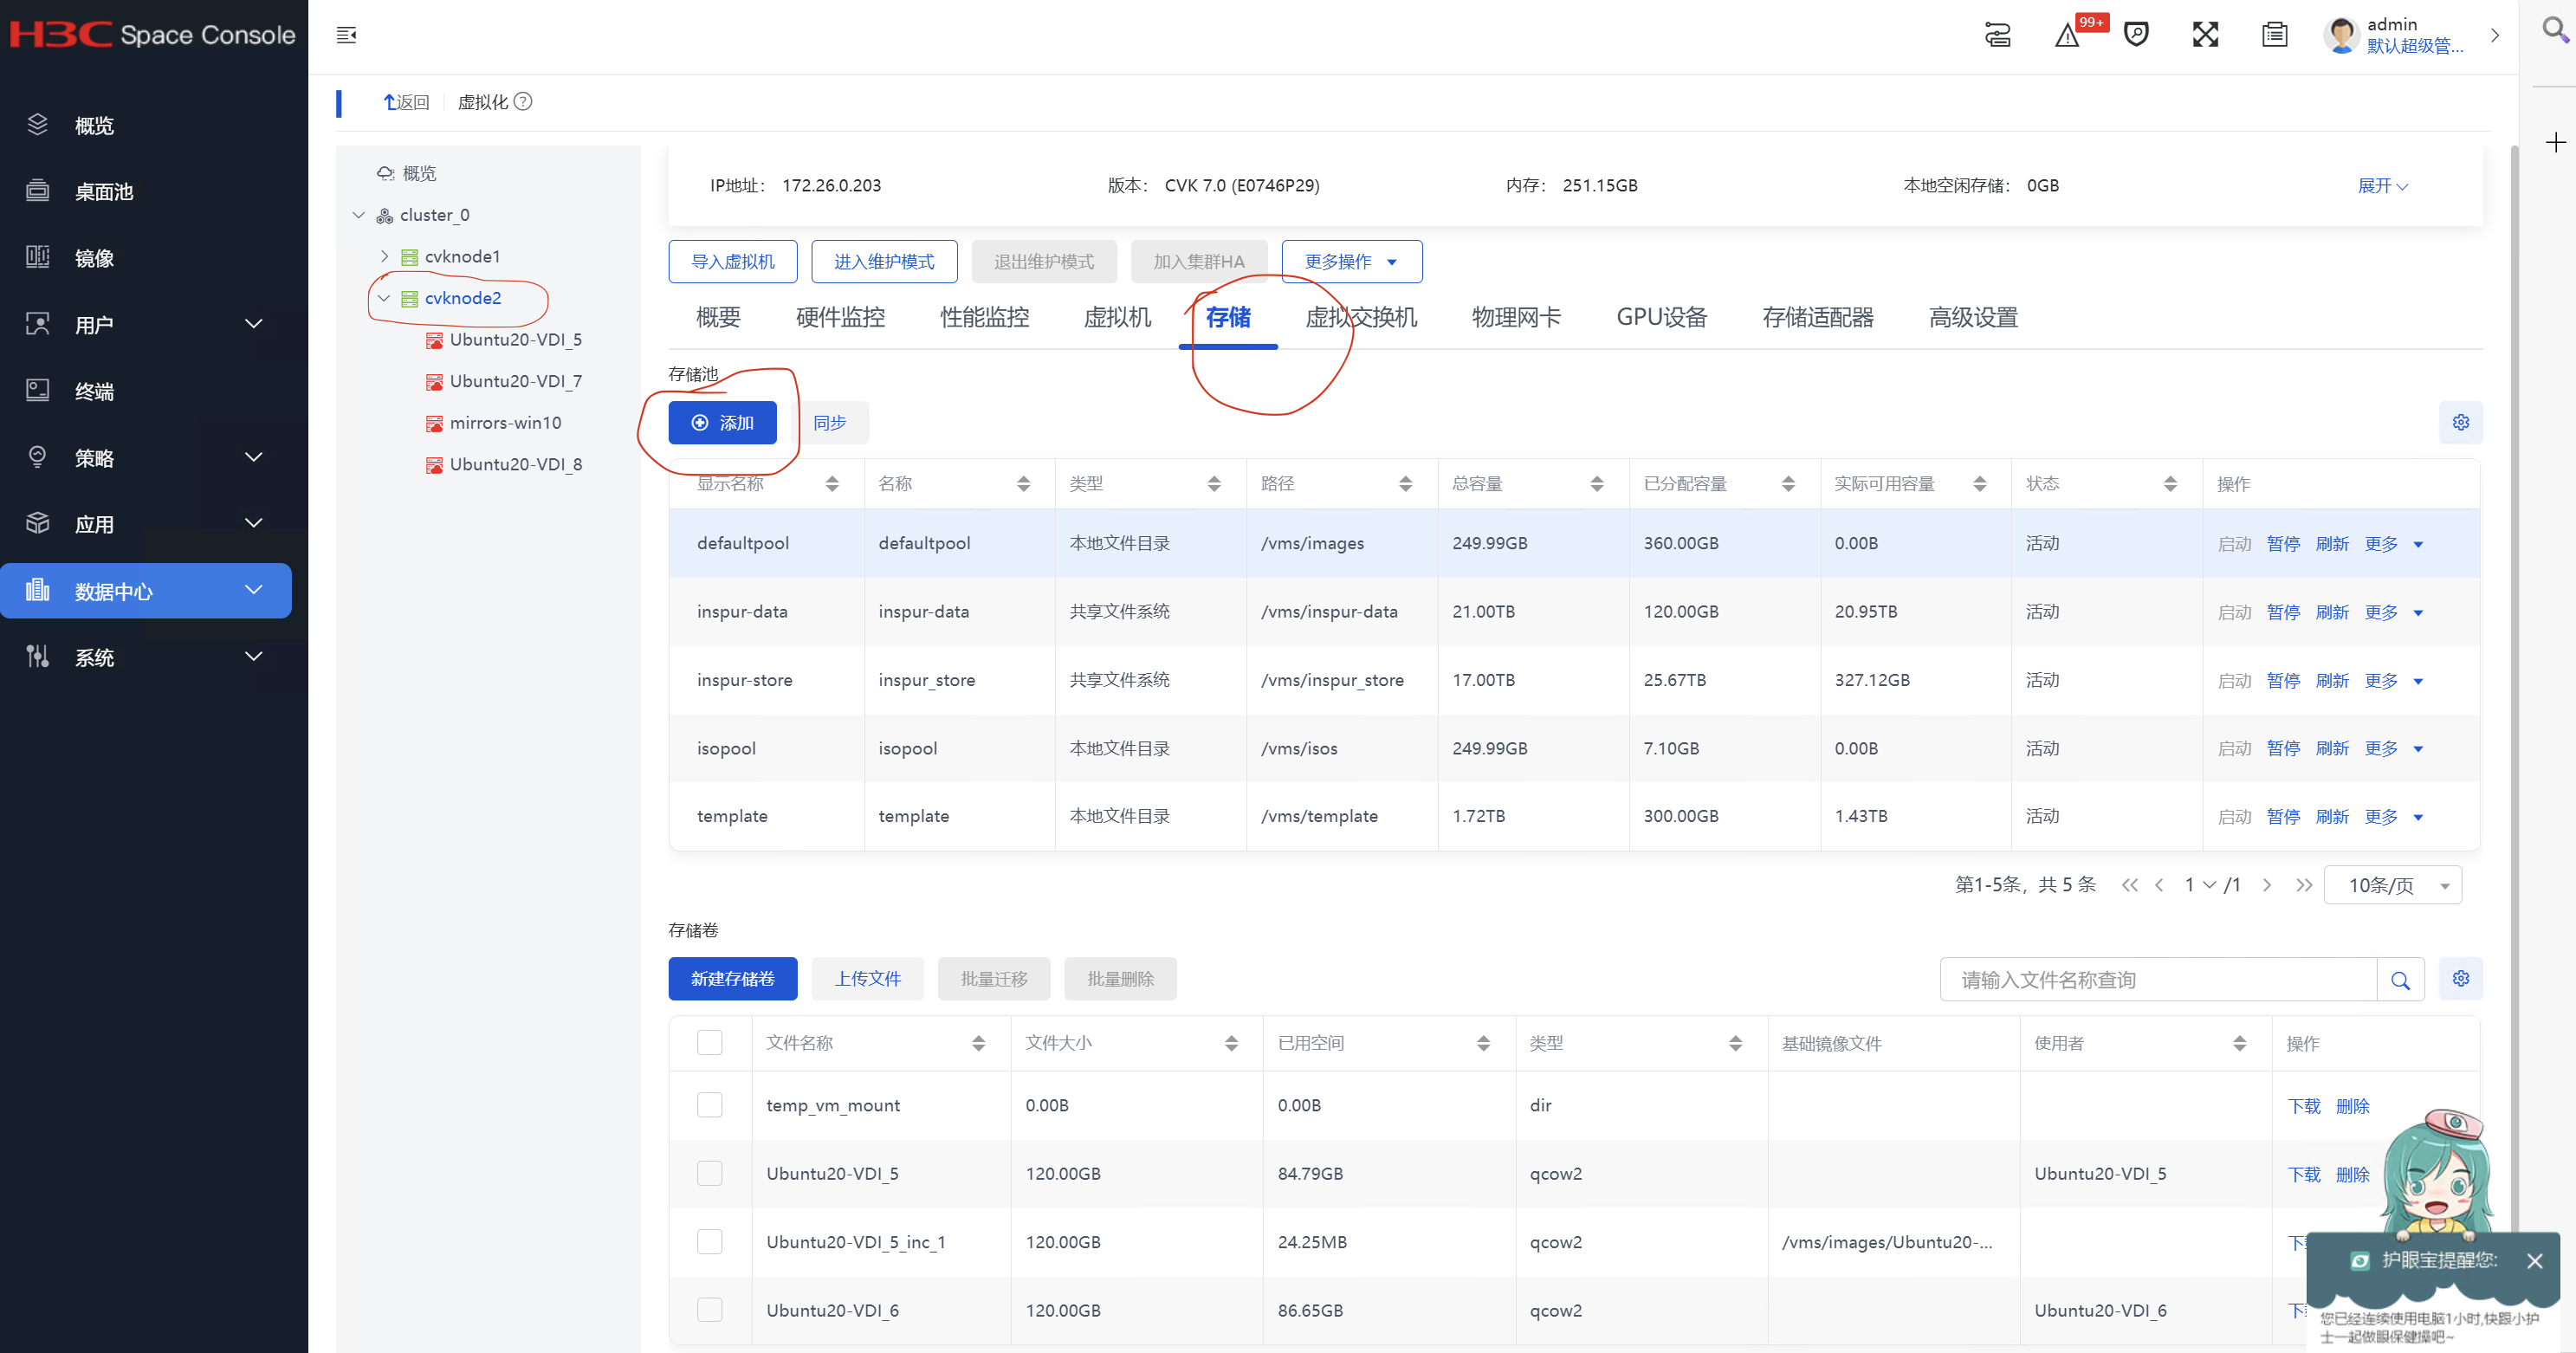Focus the 请输入文件名称查询 search field
The height and width of the screenshot is (1353, 2576).
coord(2158,980)
